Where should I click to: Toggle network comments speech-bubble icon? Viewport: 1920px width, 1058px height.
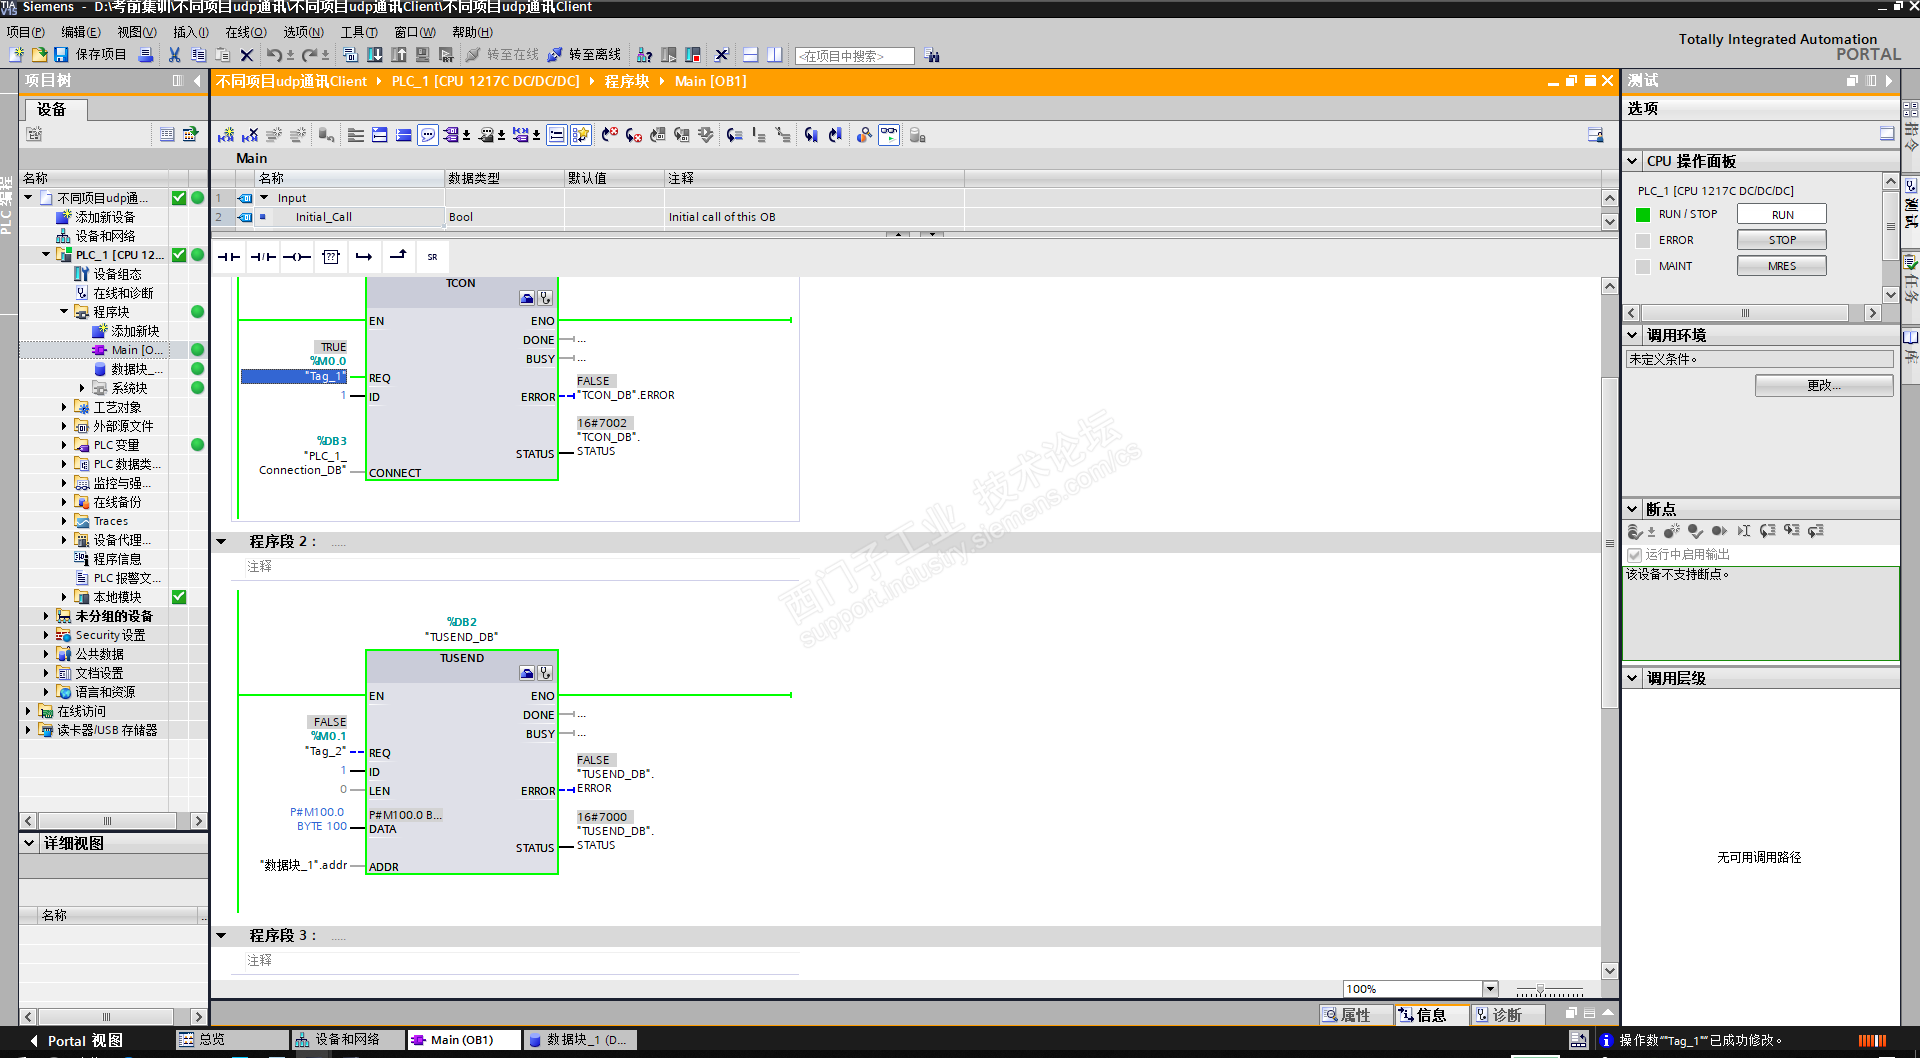tap(428, 135)
